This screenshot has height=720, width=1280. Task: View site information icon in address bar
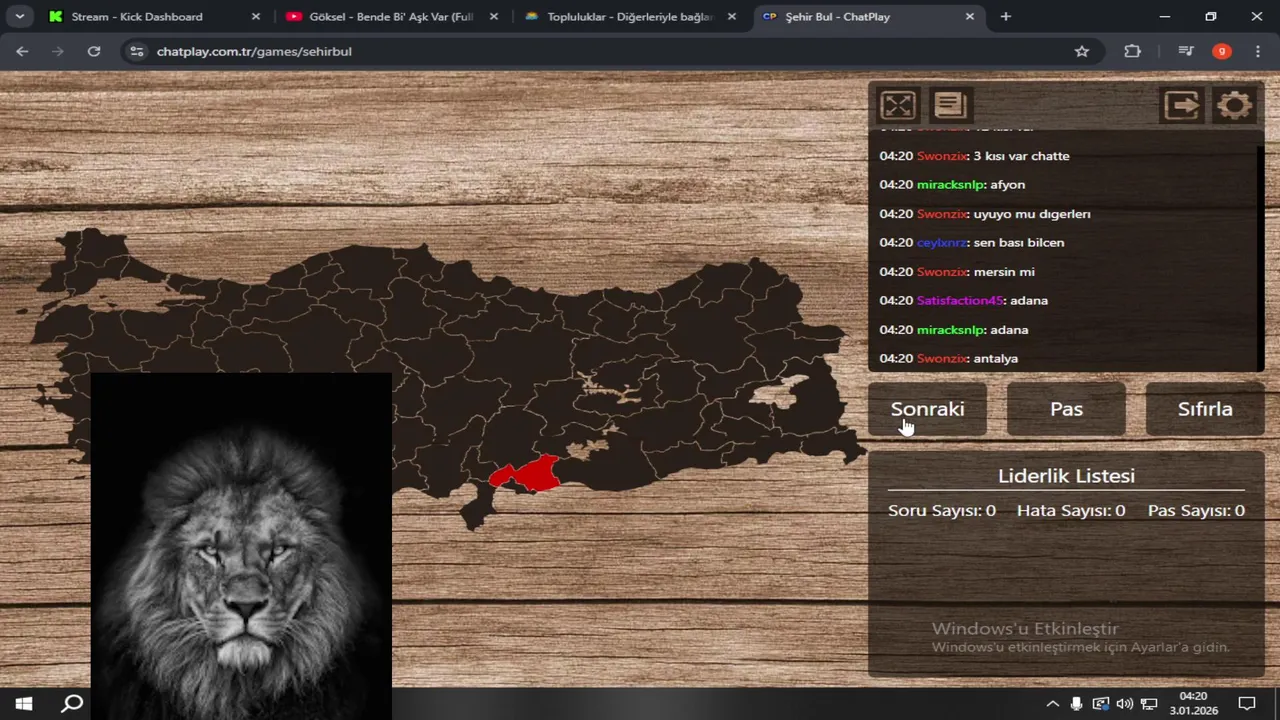138,51
